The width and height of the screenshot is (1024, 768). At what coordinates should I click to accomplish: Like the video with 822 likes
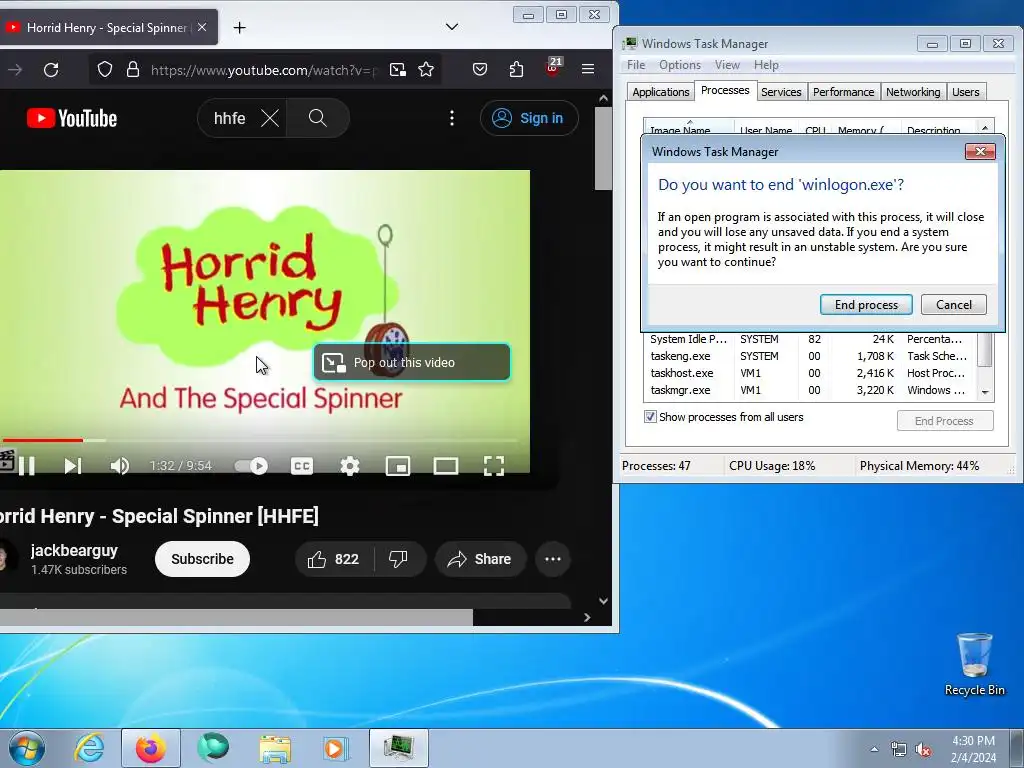point(334,559)
